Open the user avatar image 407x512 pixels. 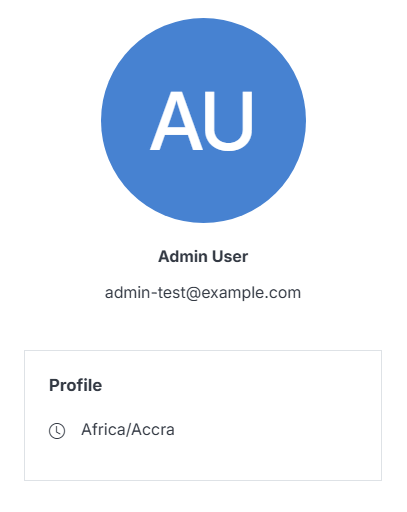(x=203, y=120)
